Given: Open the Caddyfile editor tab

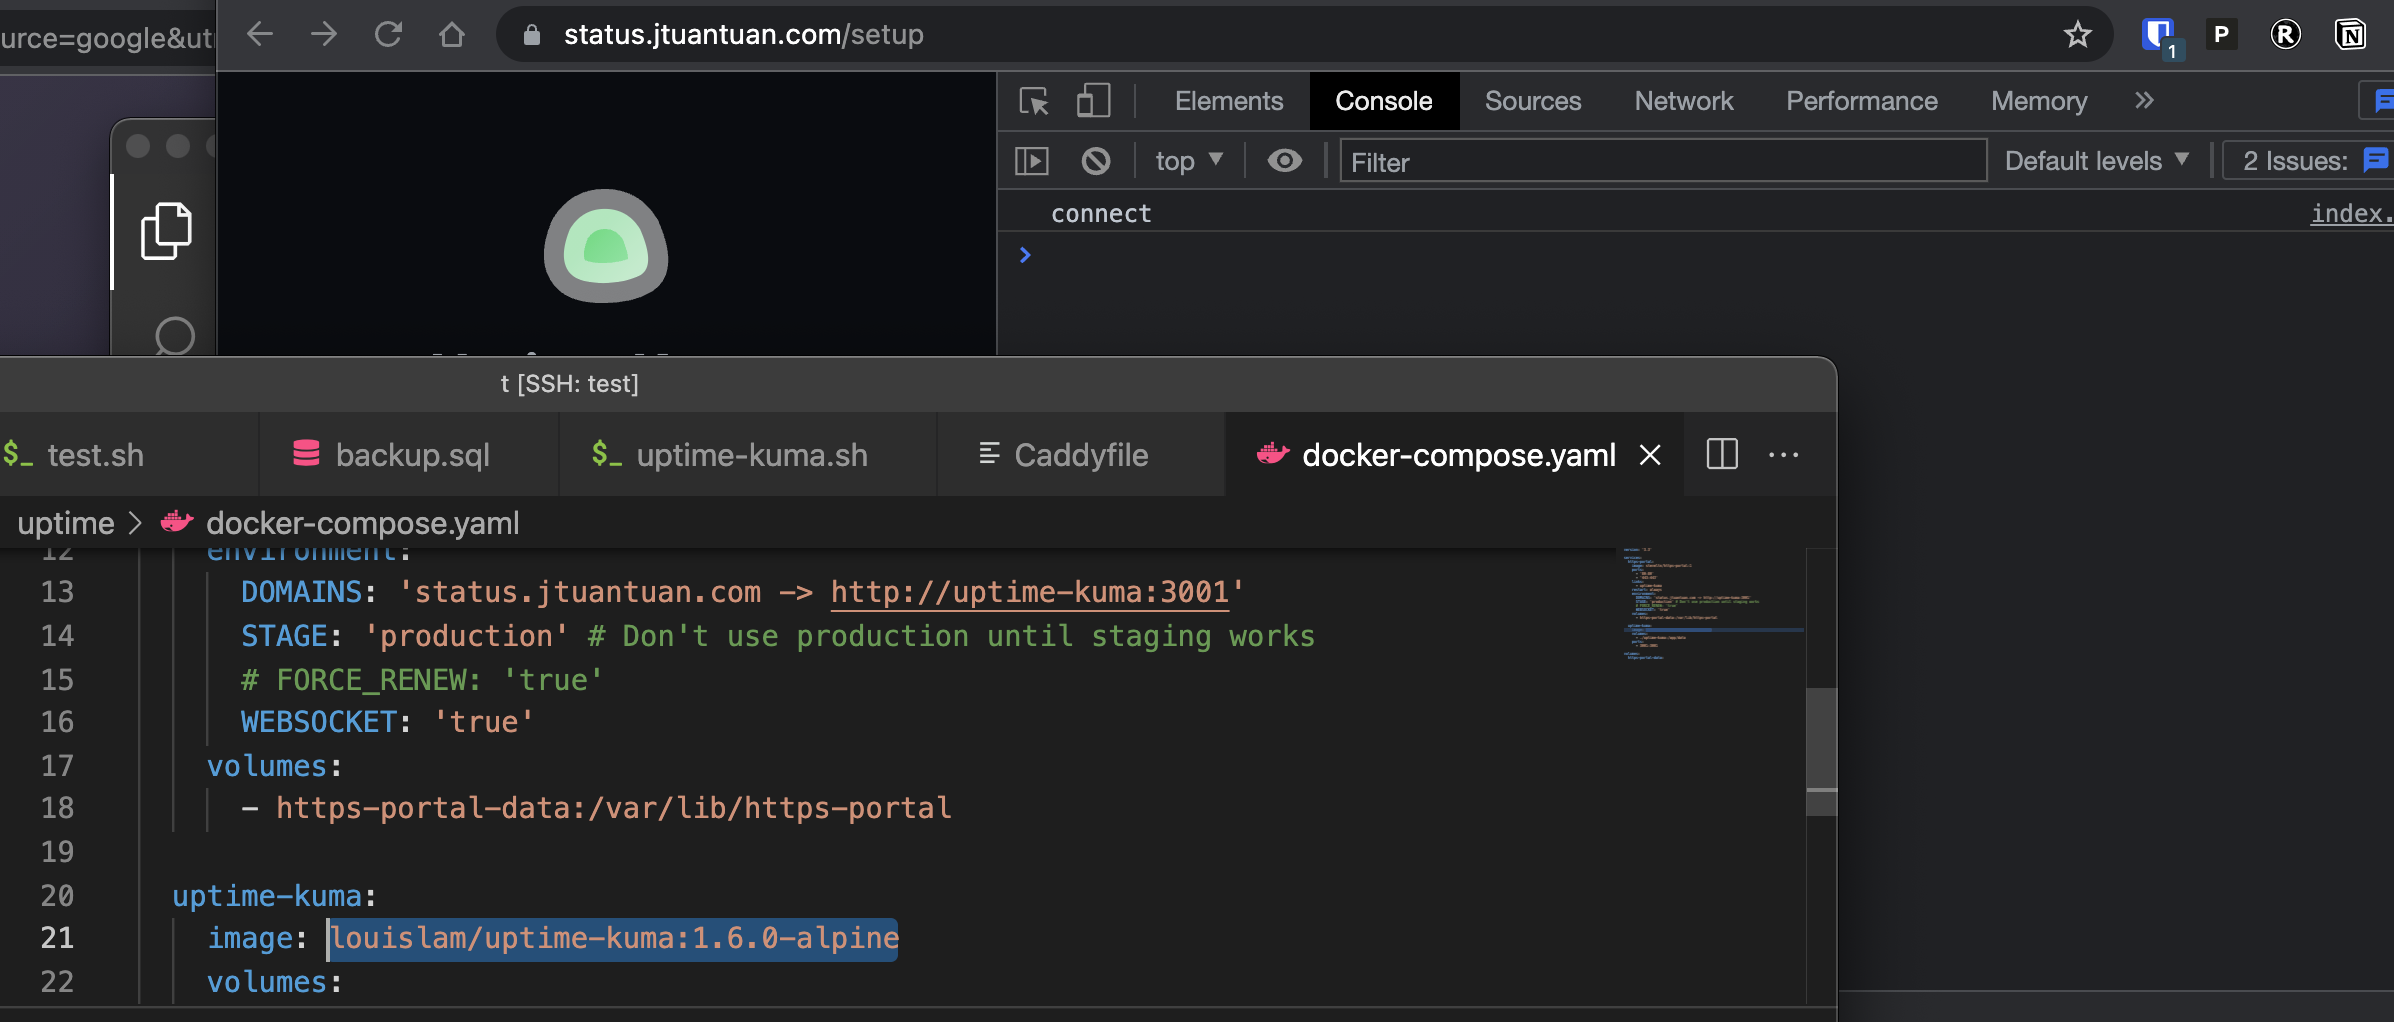Looking at the screenshot, I should pyautogui.click(x=1081, y=455).
